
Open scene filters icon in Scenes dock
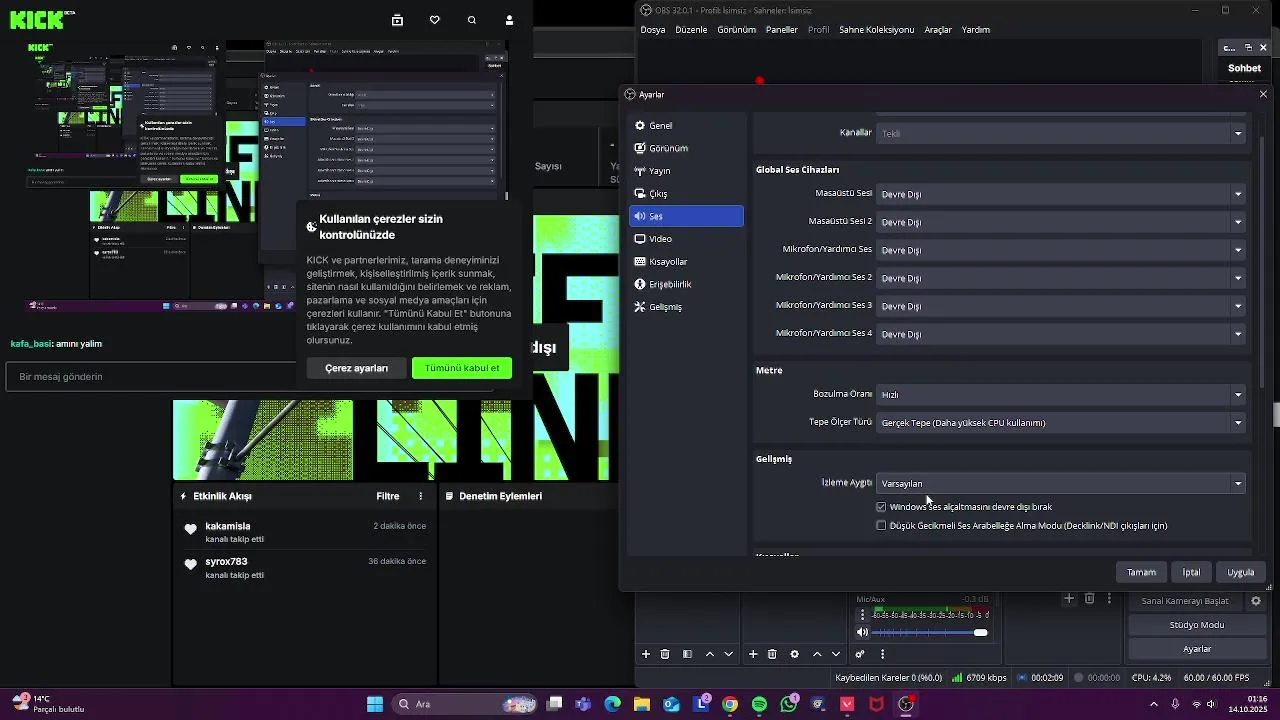[687, 654]
